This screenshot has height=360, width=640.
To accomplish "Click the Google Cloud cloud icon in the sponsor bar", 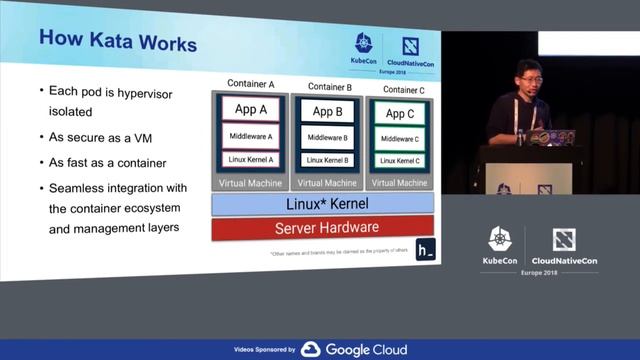I will [x=311, y=350].
